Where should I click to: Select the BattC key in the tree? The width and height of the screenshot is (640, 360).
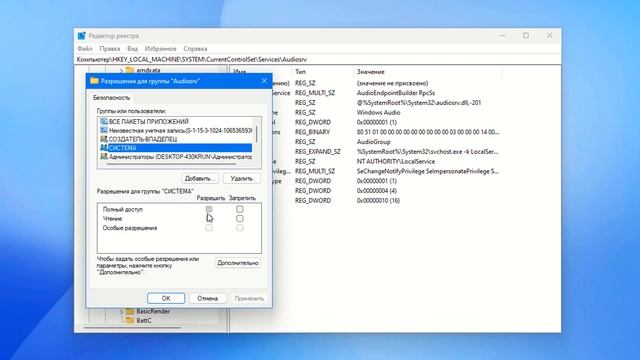point(144,320)
